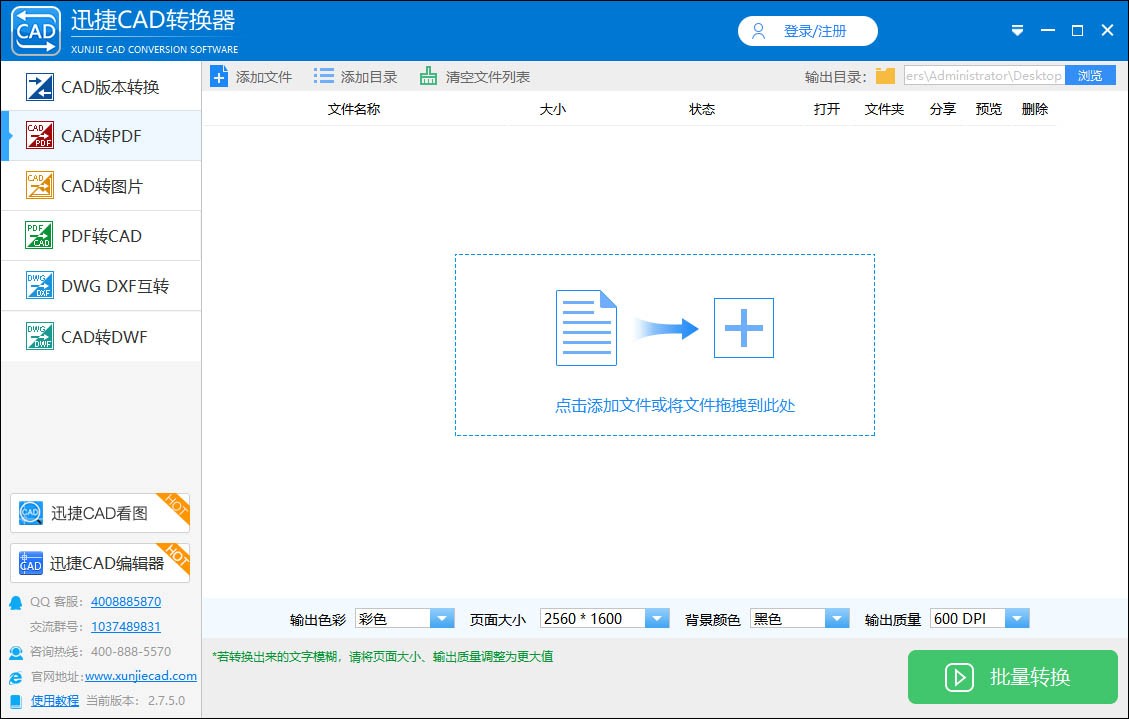
Task: Click the add-file drop zone area
Action: click(665, 345)
